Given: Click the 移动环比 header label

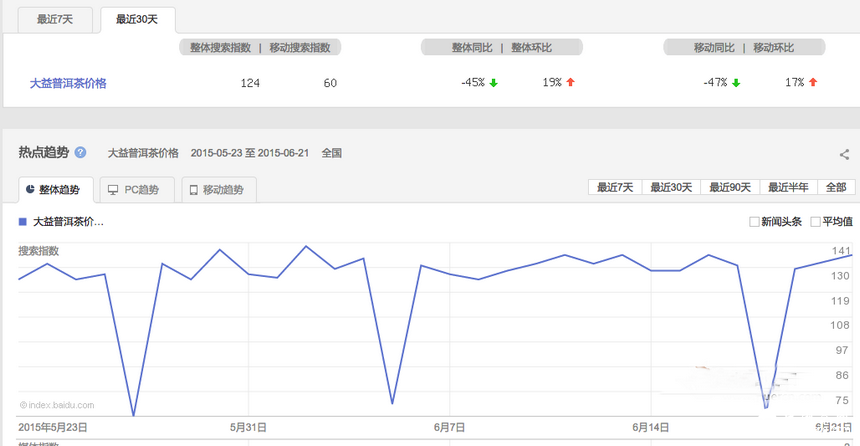Looking at the screenshot, I should [773, 48].
